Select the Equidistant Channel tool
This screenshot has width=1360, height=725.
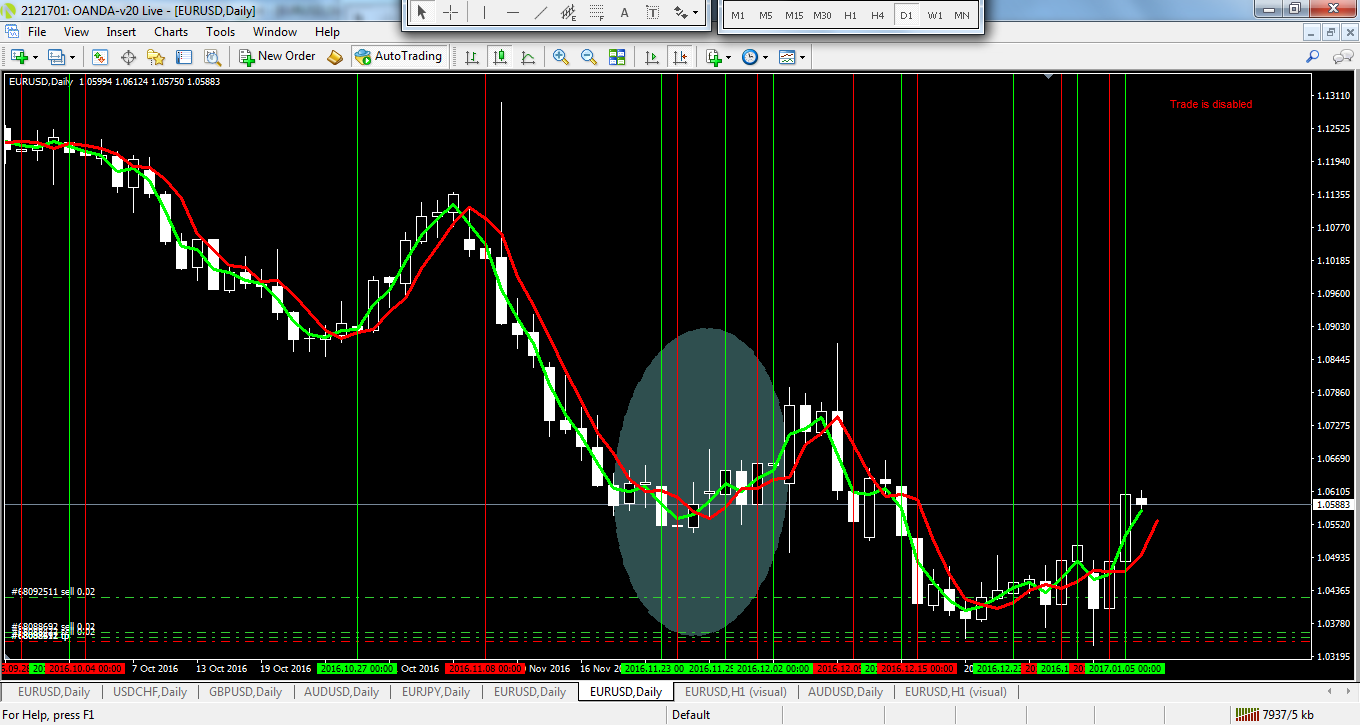569,13
